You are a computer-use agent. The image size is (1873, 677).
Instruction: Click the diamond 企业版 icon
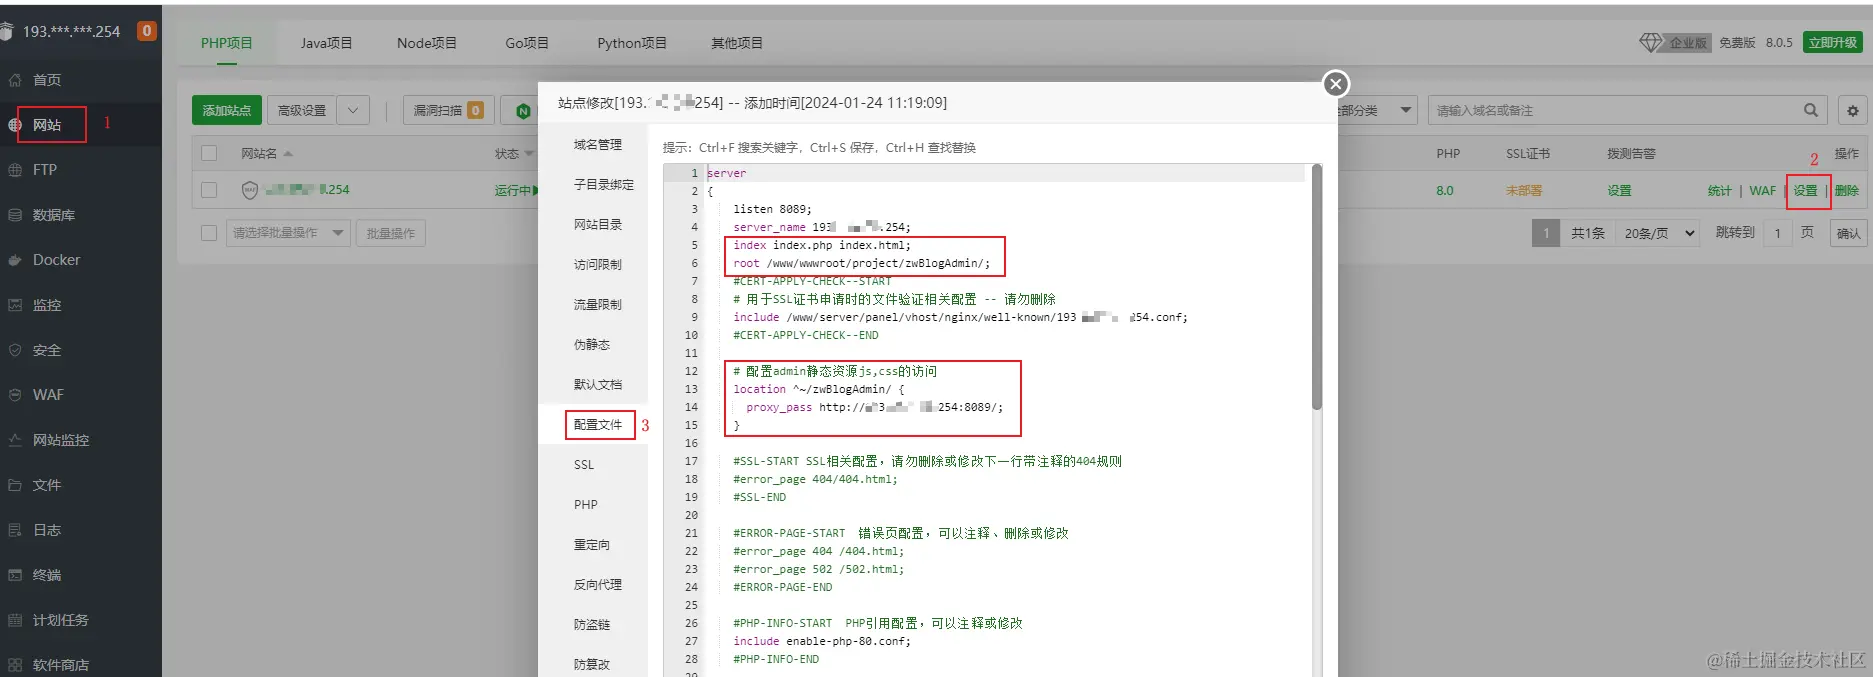(1651, 42)
